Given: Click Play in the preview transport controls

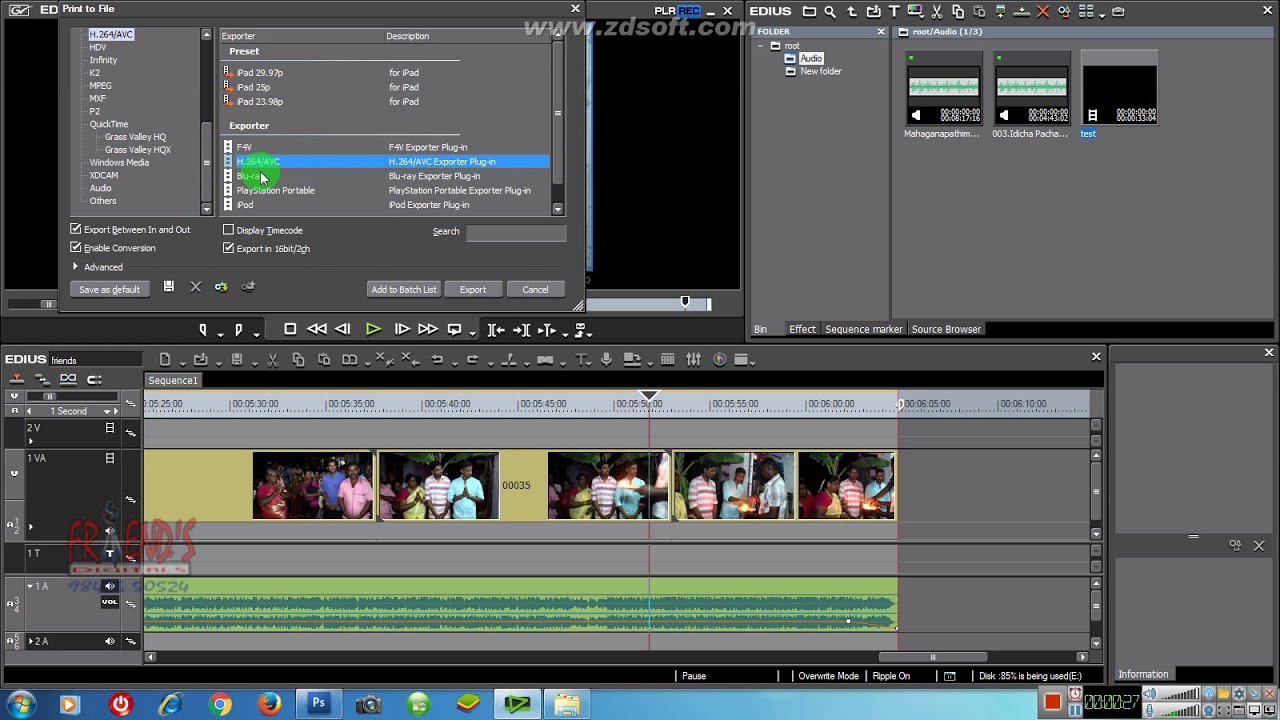Looking at the screenshot, I should 373,329.
